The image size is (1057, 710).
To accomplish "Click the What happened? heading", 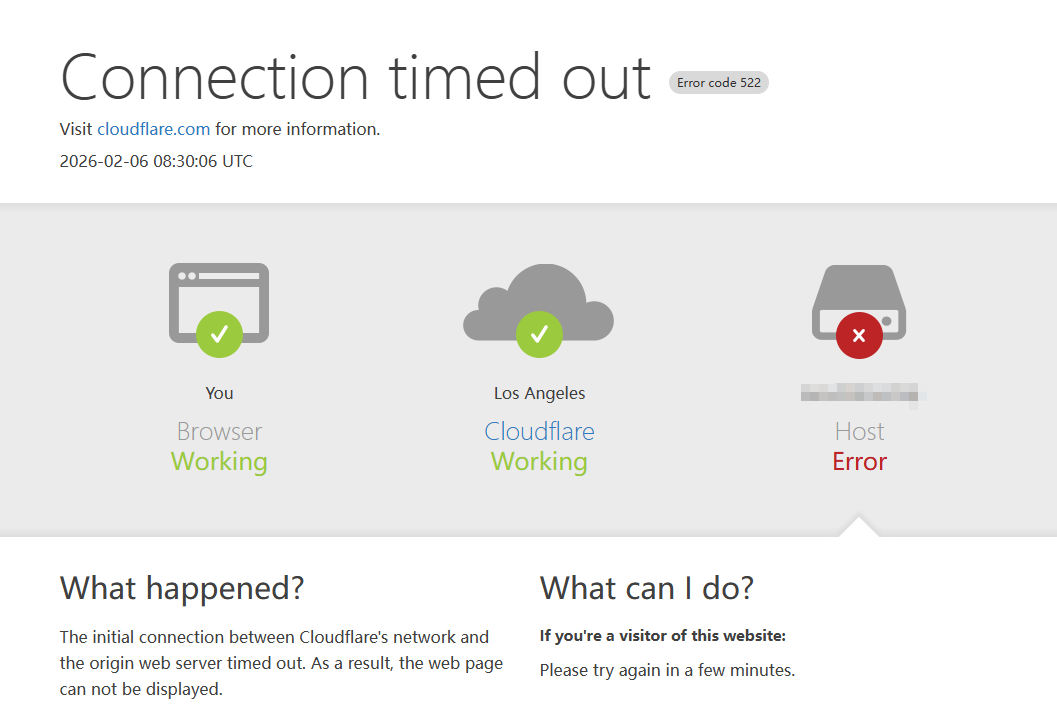I will (182, 588).
